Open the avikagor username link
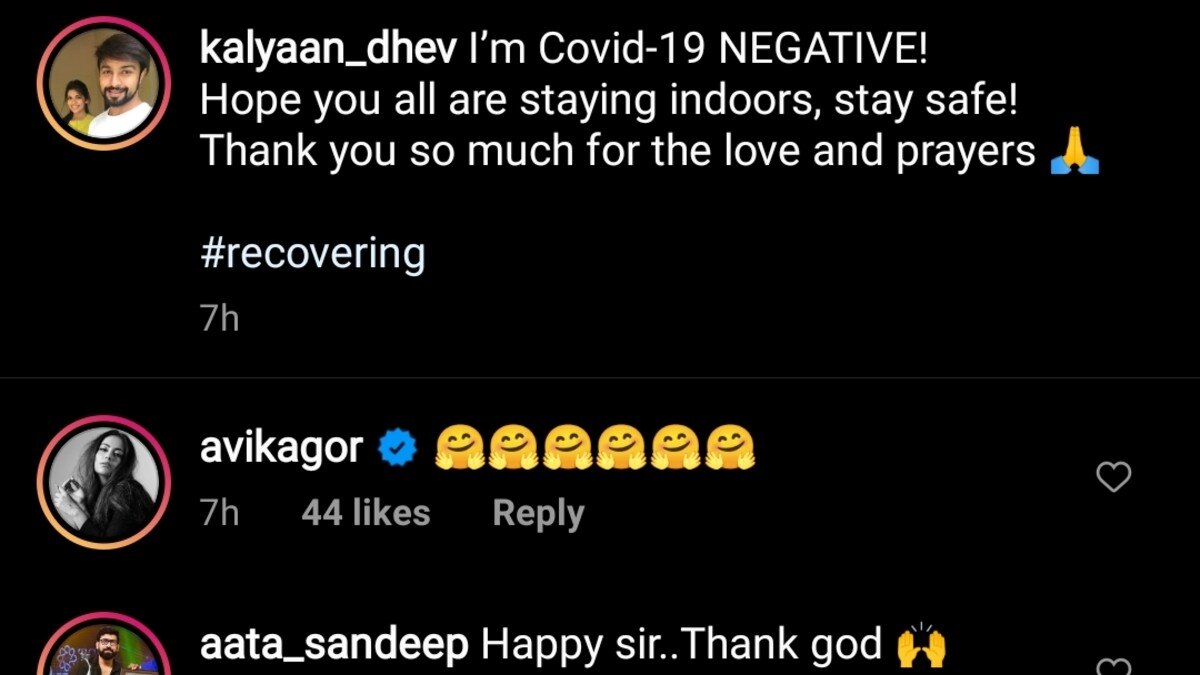Viewport: 1200px width, 675px height. pyautogui.click(x=282, y=449)
